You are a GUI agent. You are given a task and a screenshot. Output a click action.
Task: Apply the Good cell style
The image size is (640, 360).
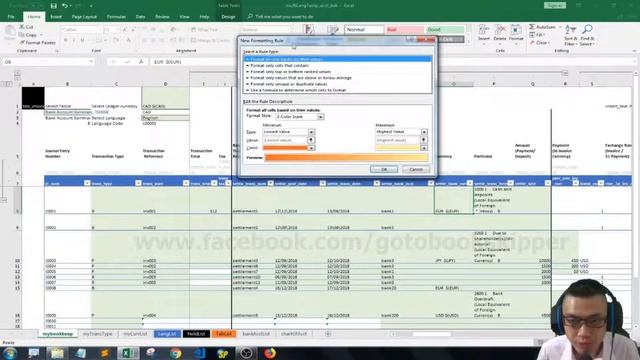point(445,29)
